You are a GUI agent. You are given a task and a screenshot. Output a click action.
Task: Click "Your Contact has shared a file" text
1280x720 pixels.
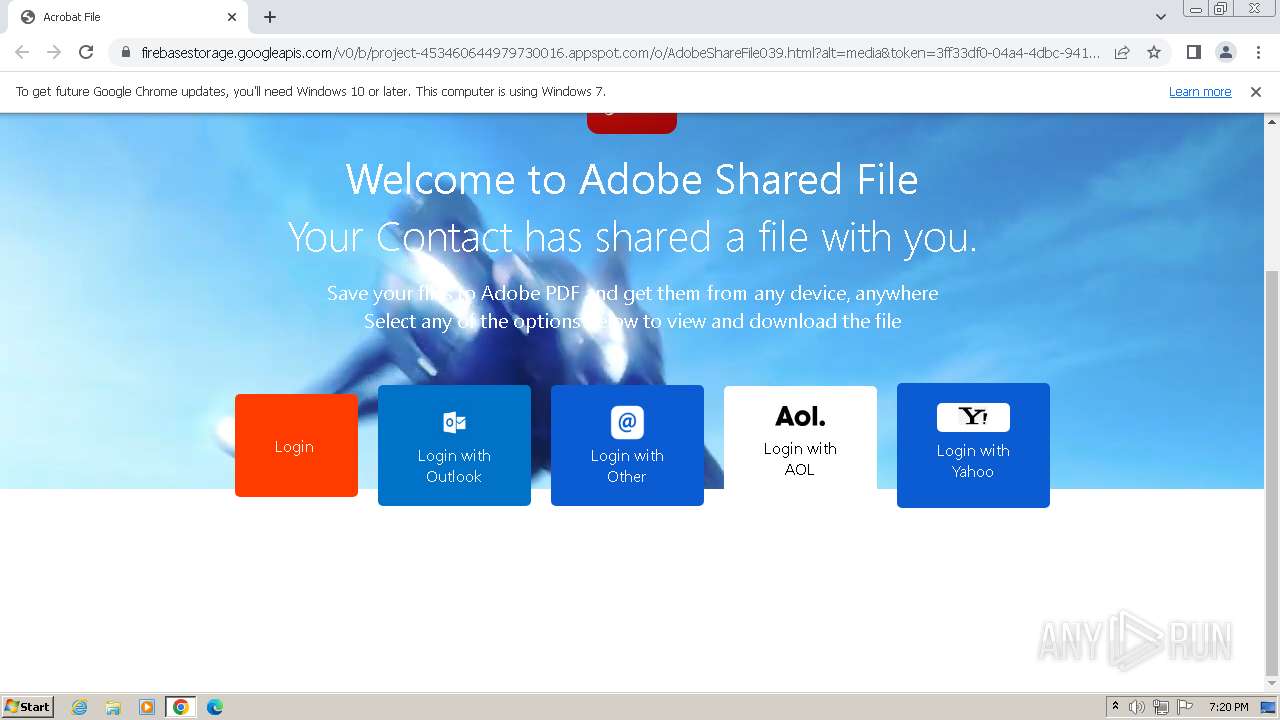pos(632,238)
